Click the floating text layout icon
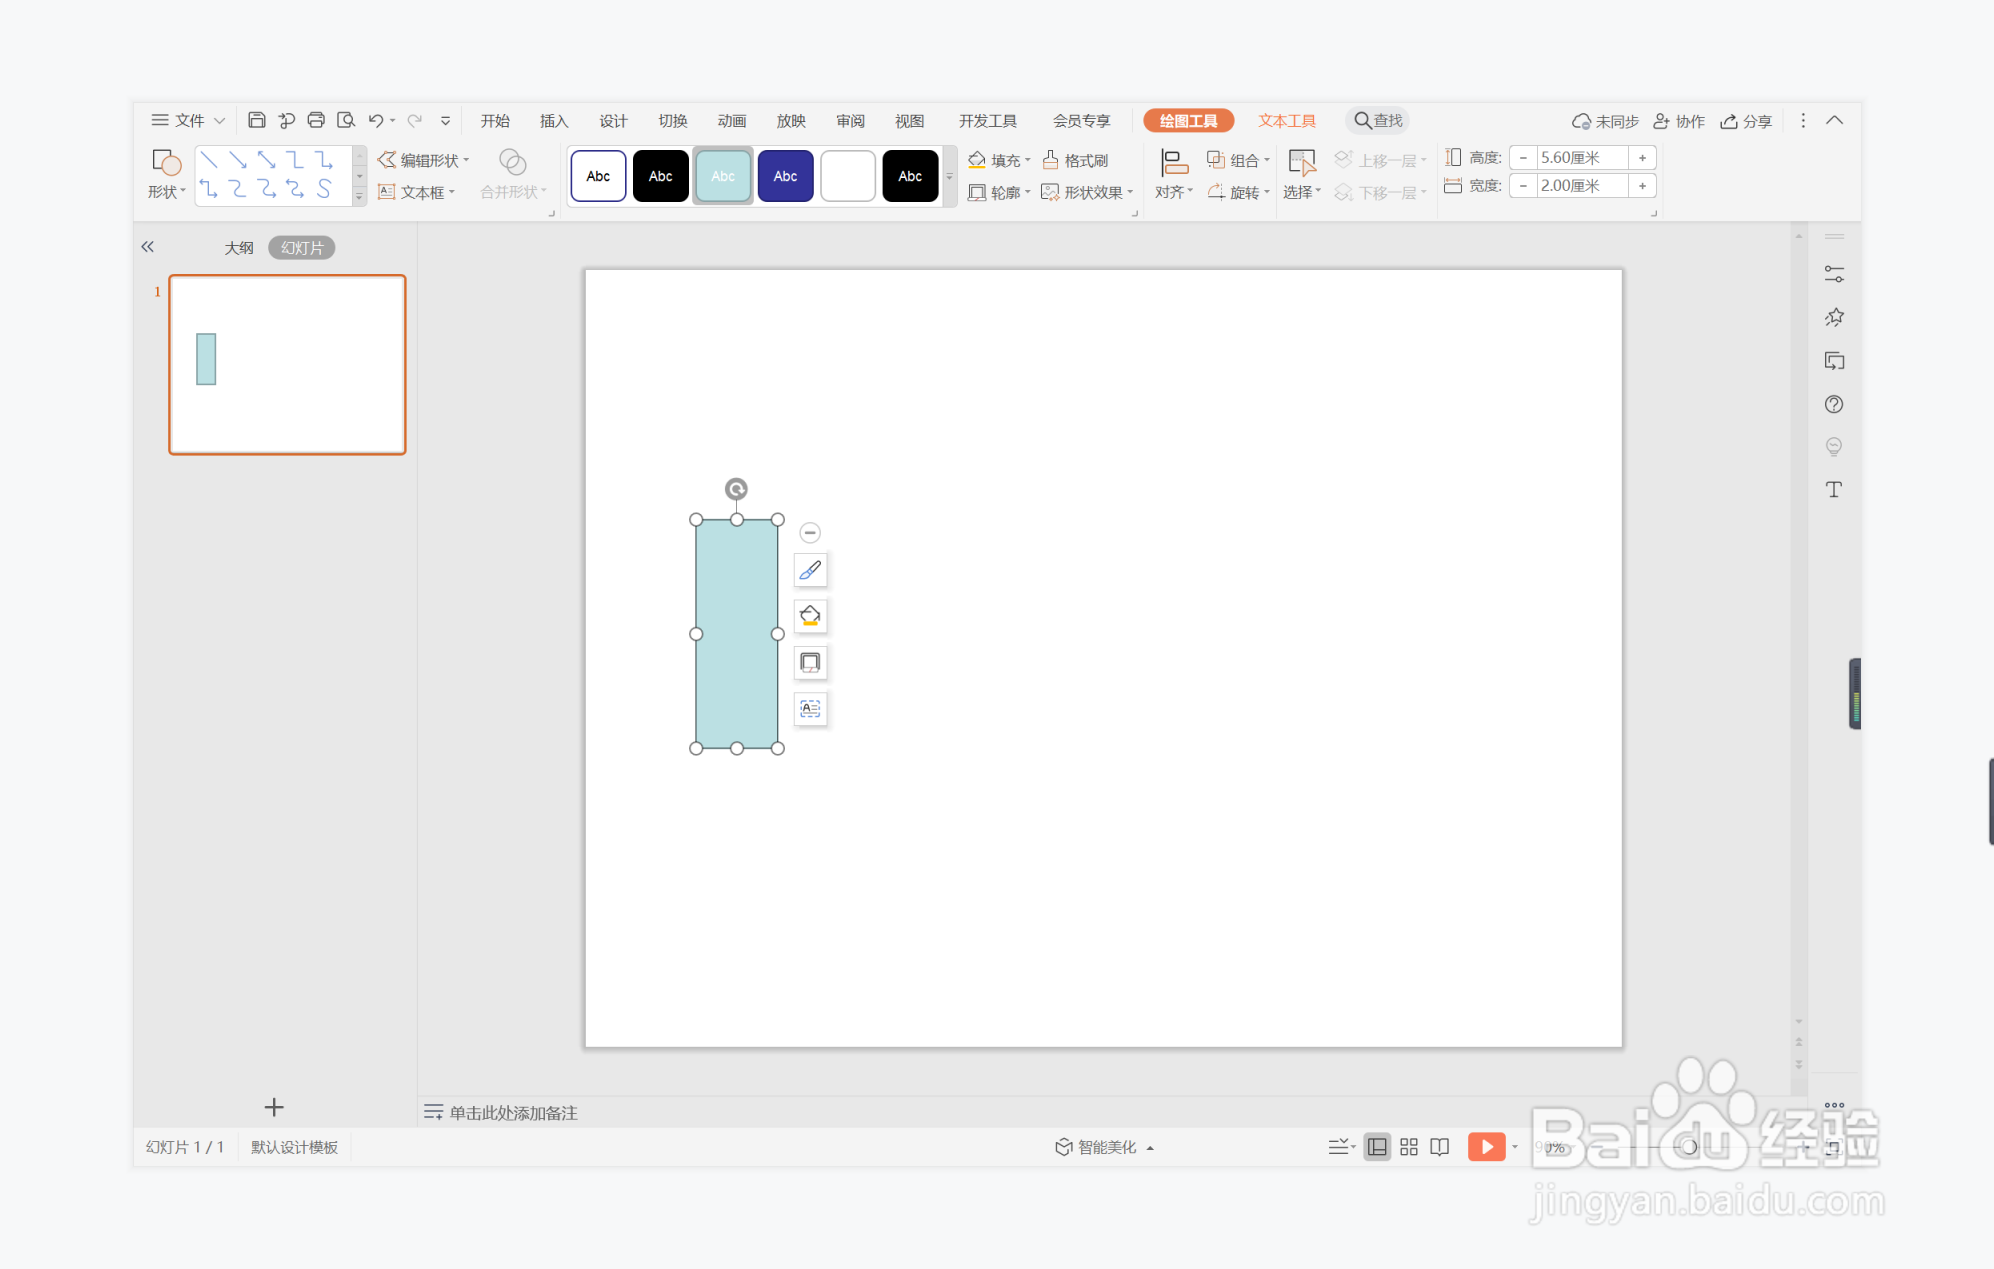Screen dimensions: 1994x1269 [x=810, y=708]
